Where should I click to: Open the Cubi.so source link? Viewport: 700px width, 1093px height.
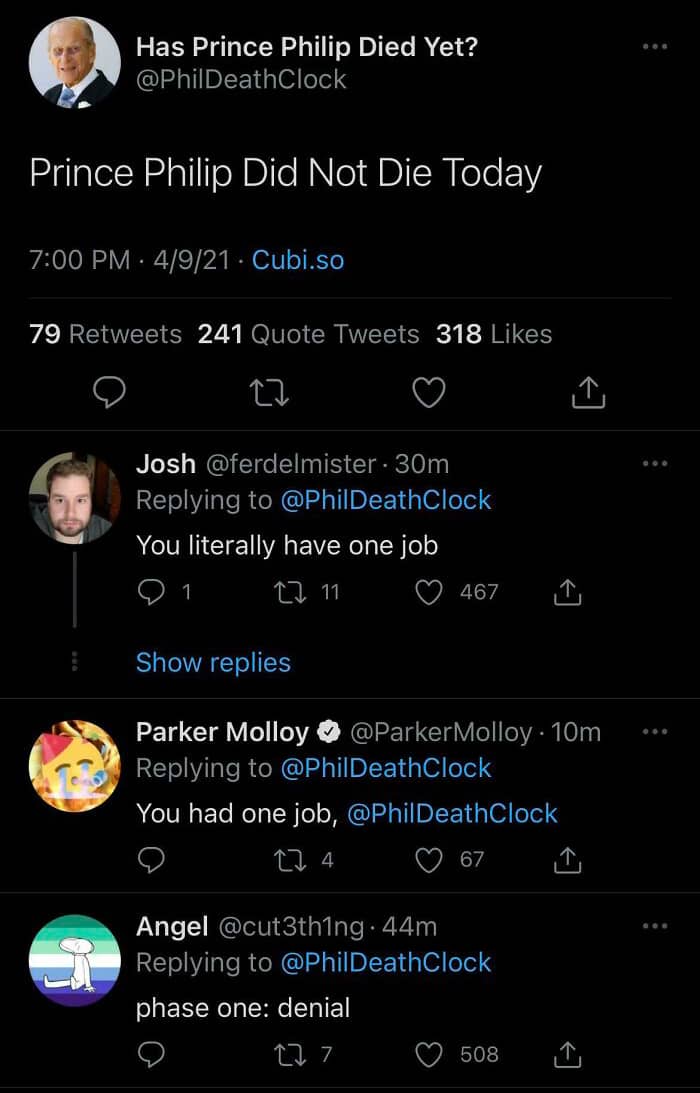click(x=298, y=260)
